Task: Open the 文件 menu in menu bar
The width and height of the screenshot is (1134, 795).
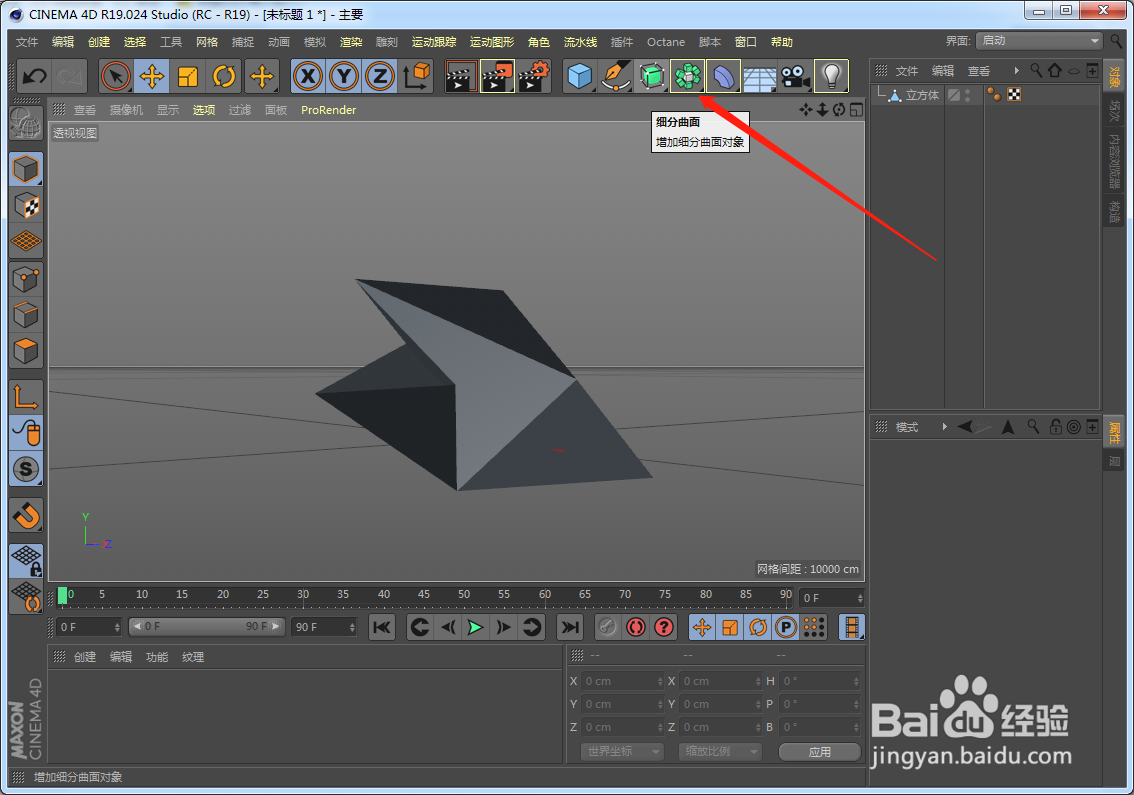Action: 27,42
